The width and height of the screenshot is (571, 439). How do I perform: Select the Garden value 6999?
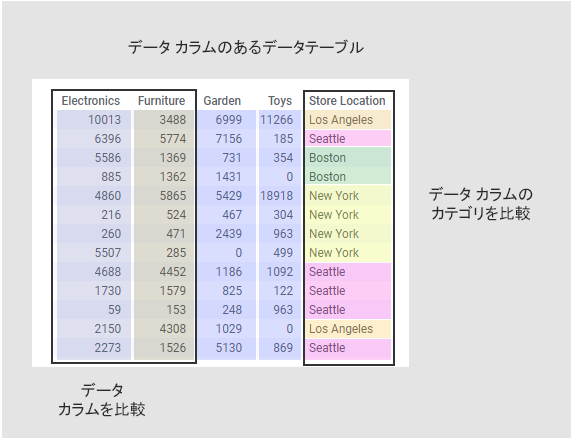point(228,120)
